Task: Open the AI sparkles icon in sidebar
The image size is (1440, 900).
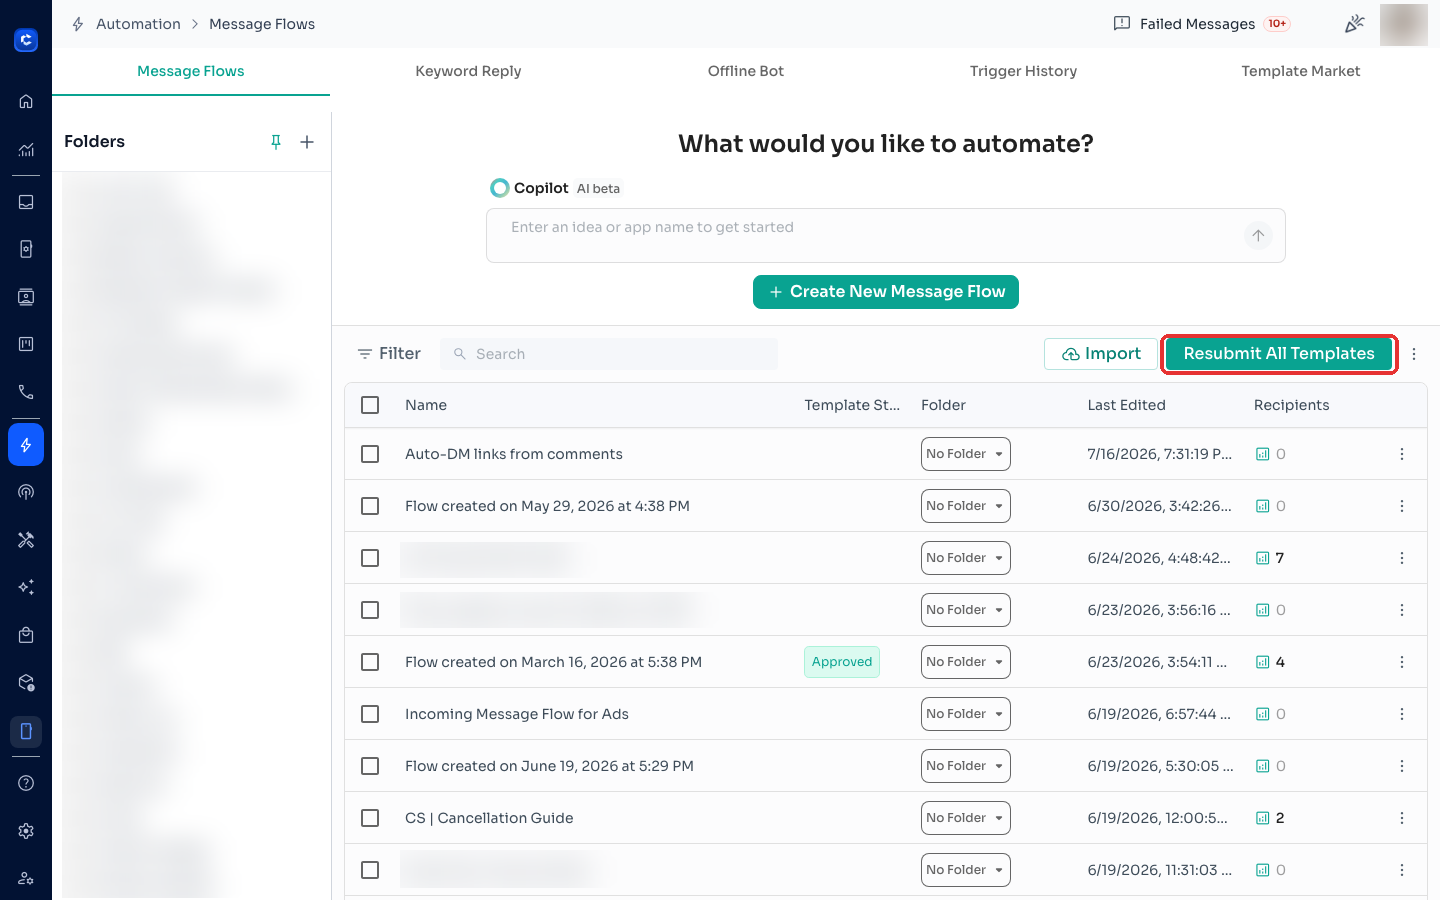Action: click(x=26, y=587)
